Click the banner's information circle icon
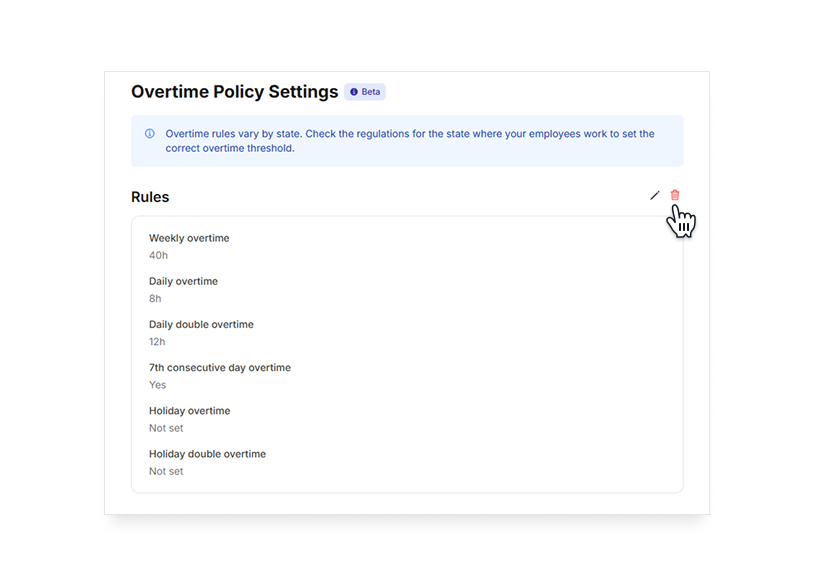The width and height of the screenshot is (813, 586). pyautogui.click(x=149, y=133)
